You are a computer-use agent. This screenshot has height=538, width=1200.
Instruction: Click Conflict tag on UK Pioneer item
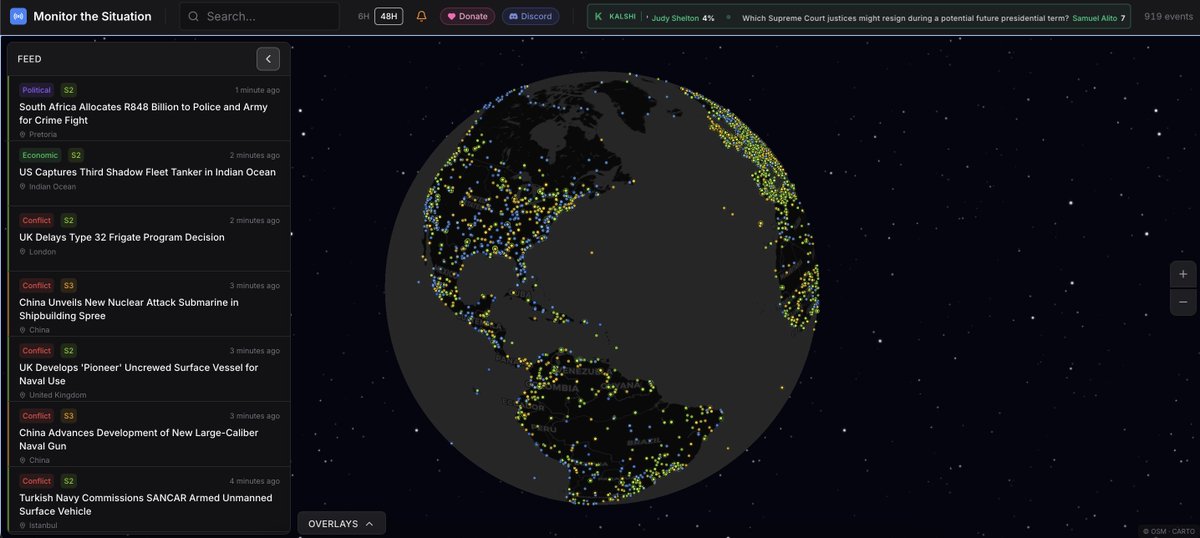pos(37,350)
